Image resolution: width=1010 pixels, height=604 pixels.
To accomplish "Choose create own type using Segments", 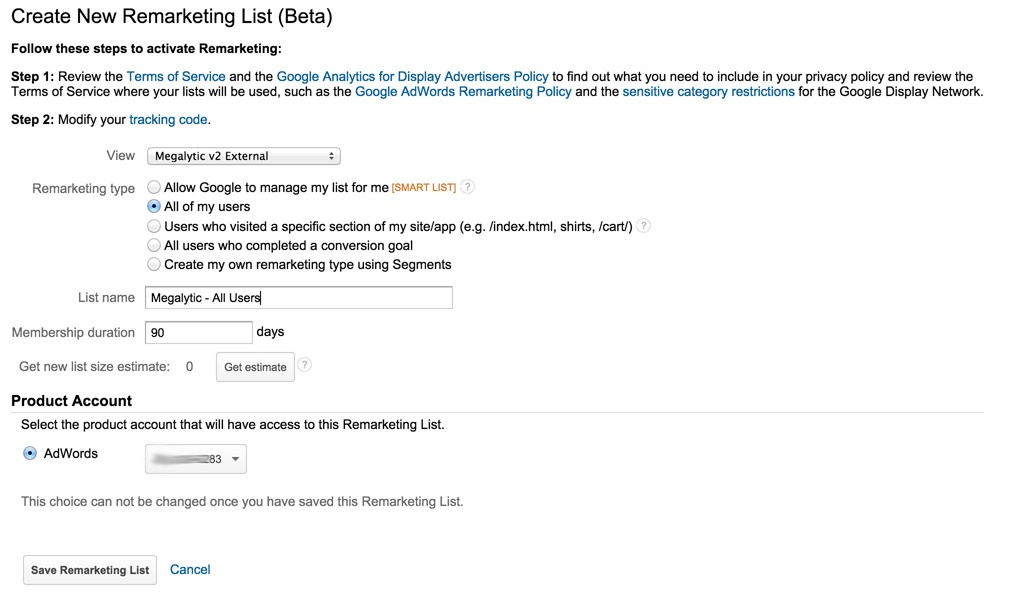I will point(154,264).
